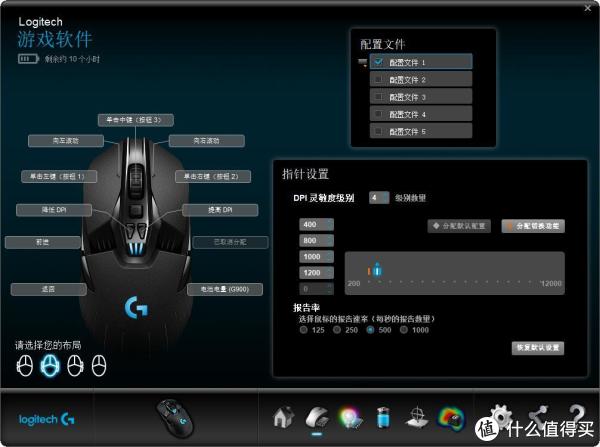Click the 向右滚动 assignment label
Screen dimensions: 600x447
tap(207, 141)
